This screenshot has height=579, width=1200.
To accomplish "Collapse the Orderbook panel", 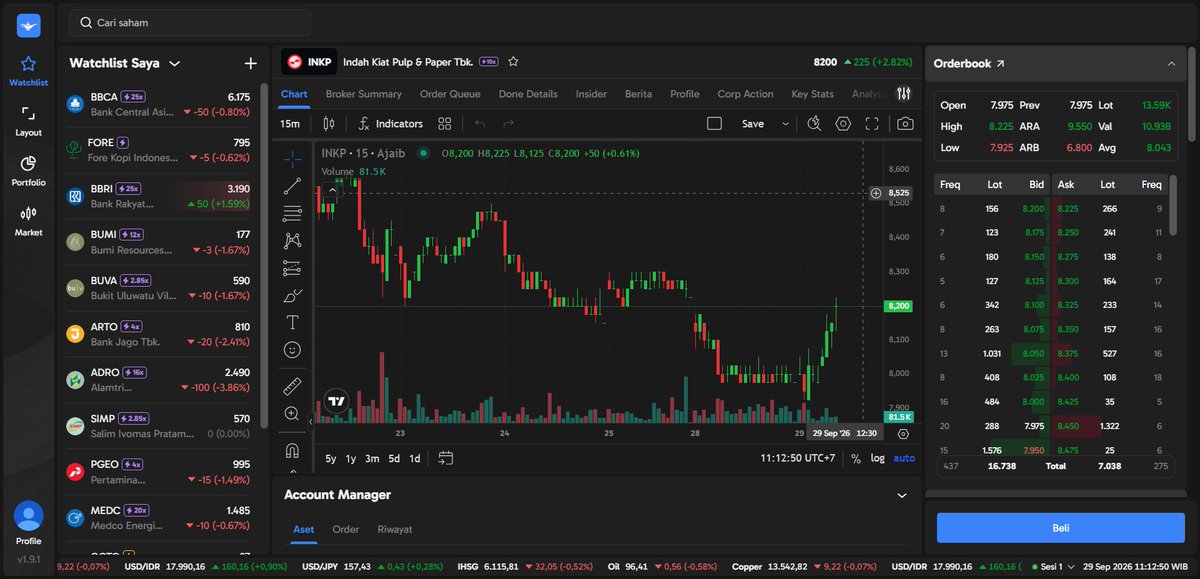I will 1172,63.
